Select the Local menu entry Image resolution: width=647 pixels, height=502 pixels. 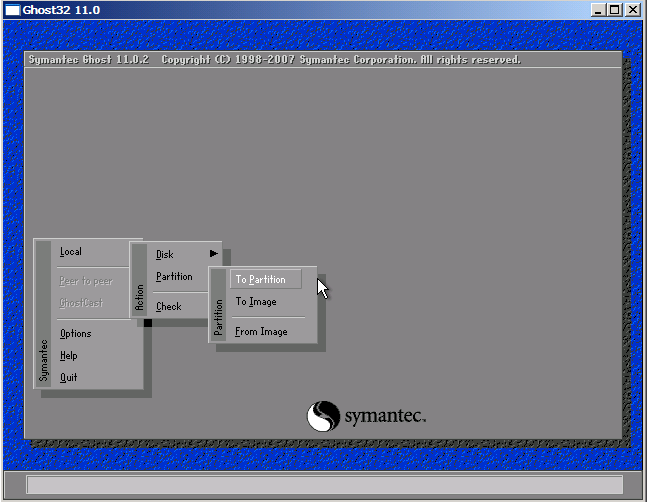tap(71, 252)
